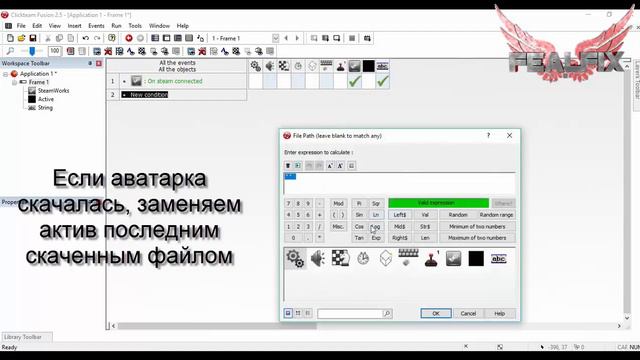Select SteamWorks object icon in dialog
This screenshot has width=640, height=360.
pos(453,258)
